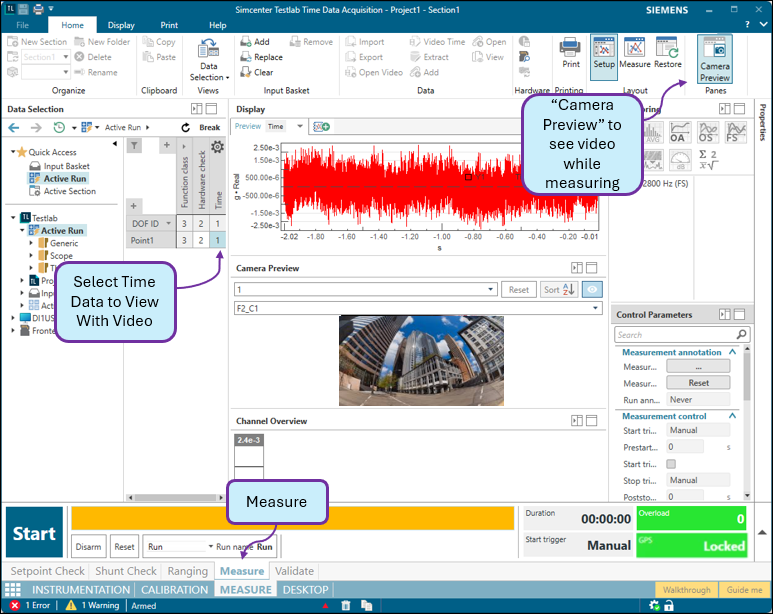
Task: Toggle the eye visibility button in Camera Preview
Action: (594, 289)
